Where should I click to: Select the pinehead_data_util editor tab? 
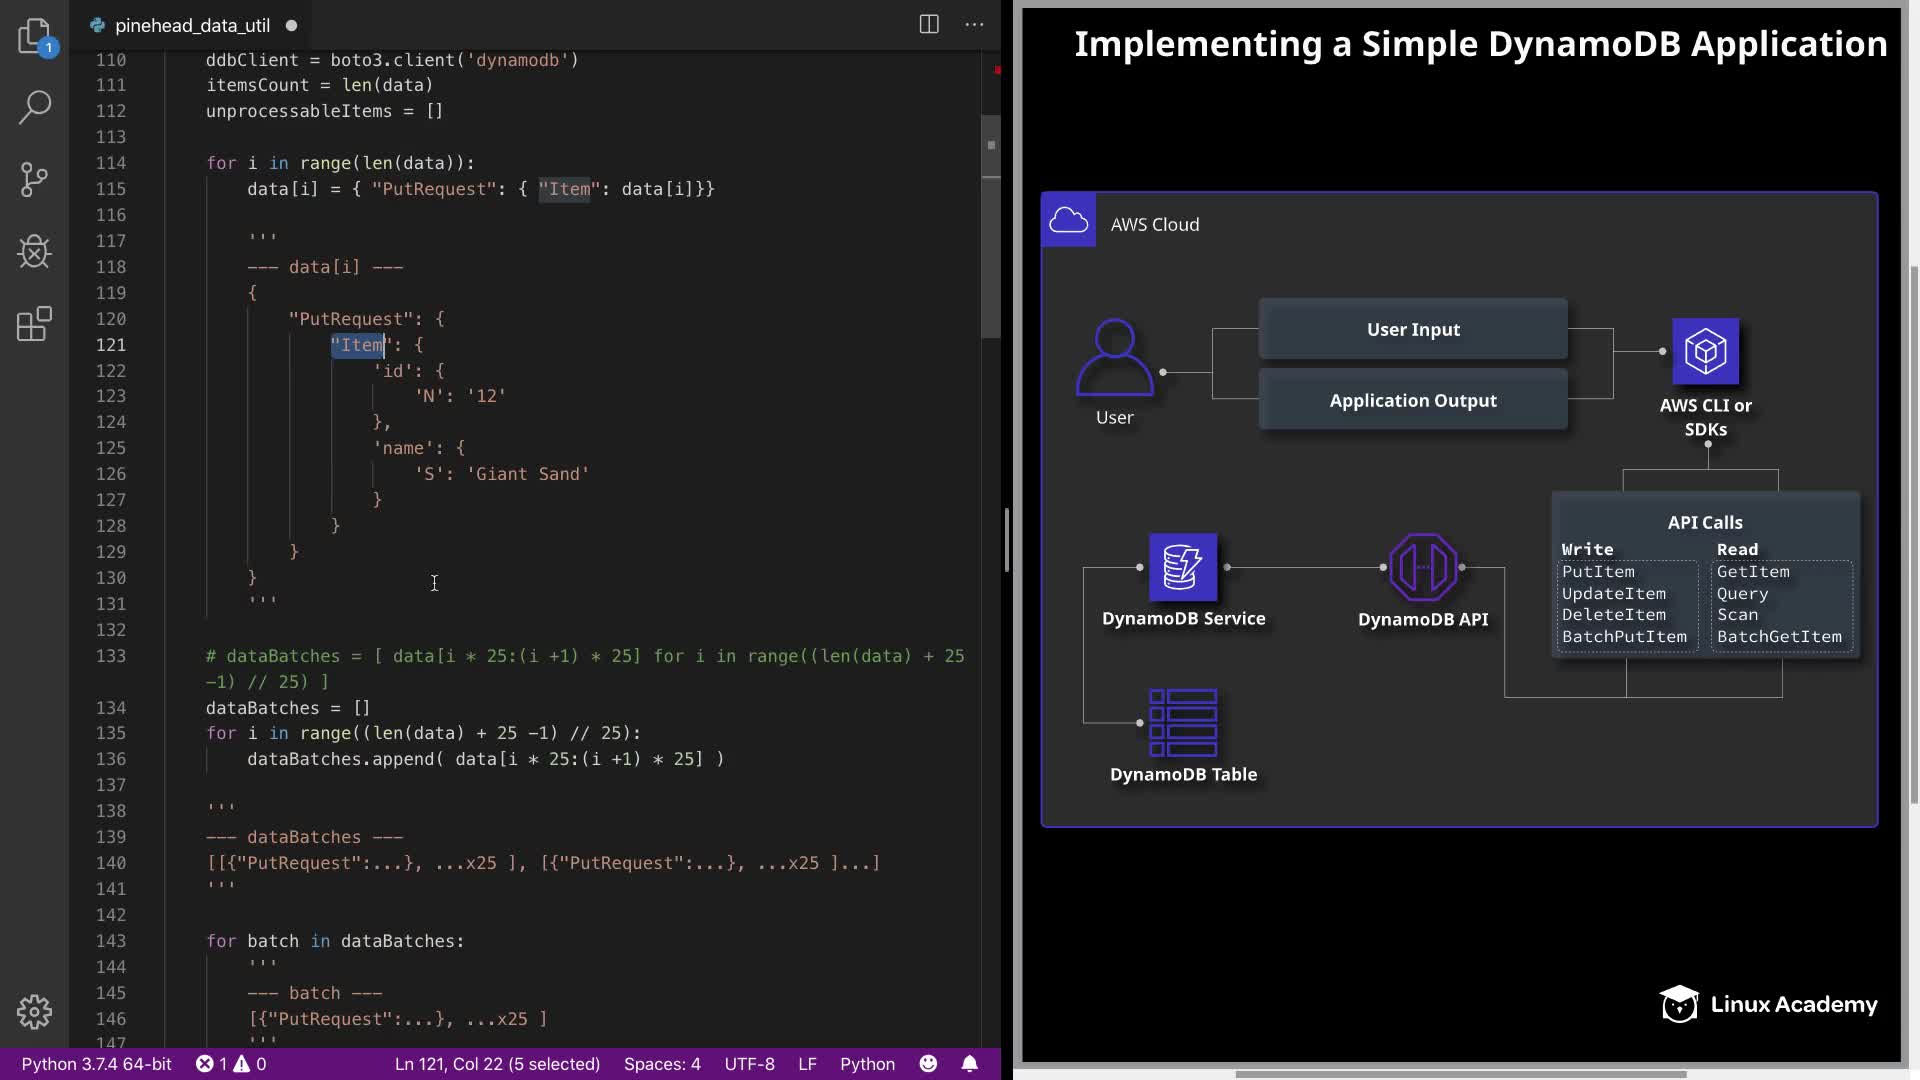pyautogui.click(x=192, y=25)
